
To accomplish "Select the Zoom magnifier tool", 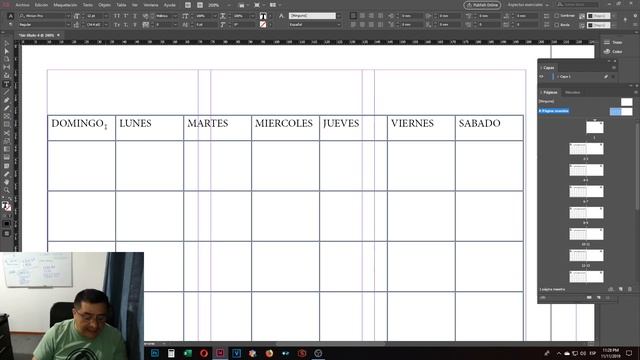I will (x=7, y=190).
